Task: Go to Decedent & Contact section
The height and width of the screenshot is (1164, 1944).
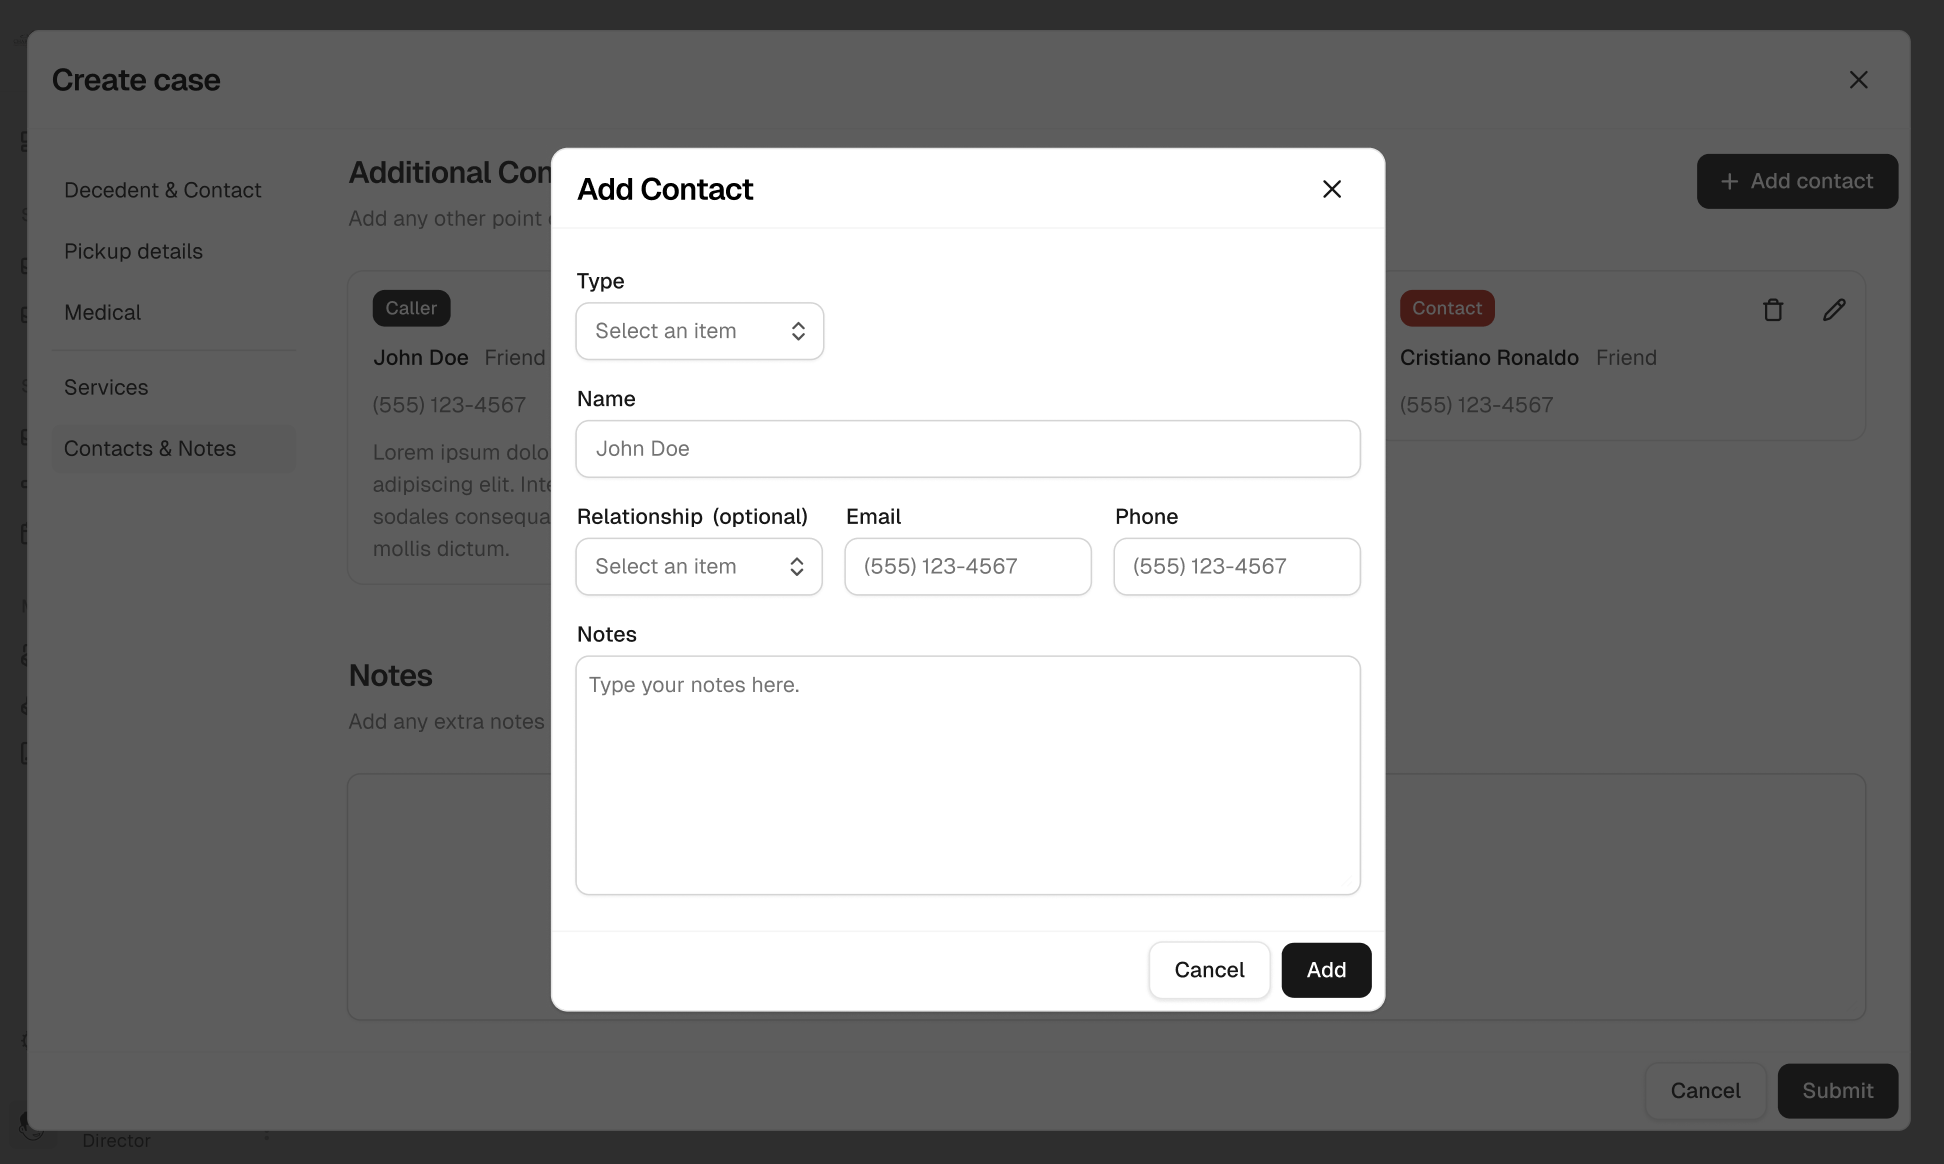Action: click(x=162, y=190)
